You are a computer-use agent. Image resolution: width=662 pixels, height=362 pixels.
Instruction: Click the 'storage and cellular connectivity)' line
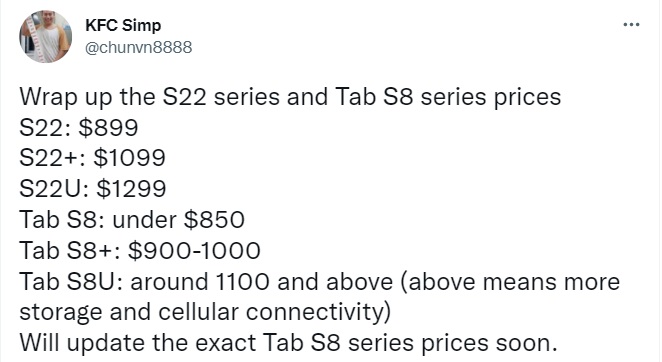205,313
